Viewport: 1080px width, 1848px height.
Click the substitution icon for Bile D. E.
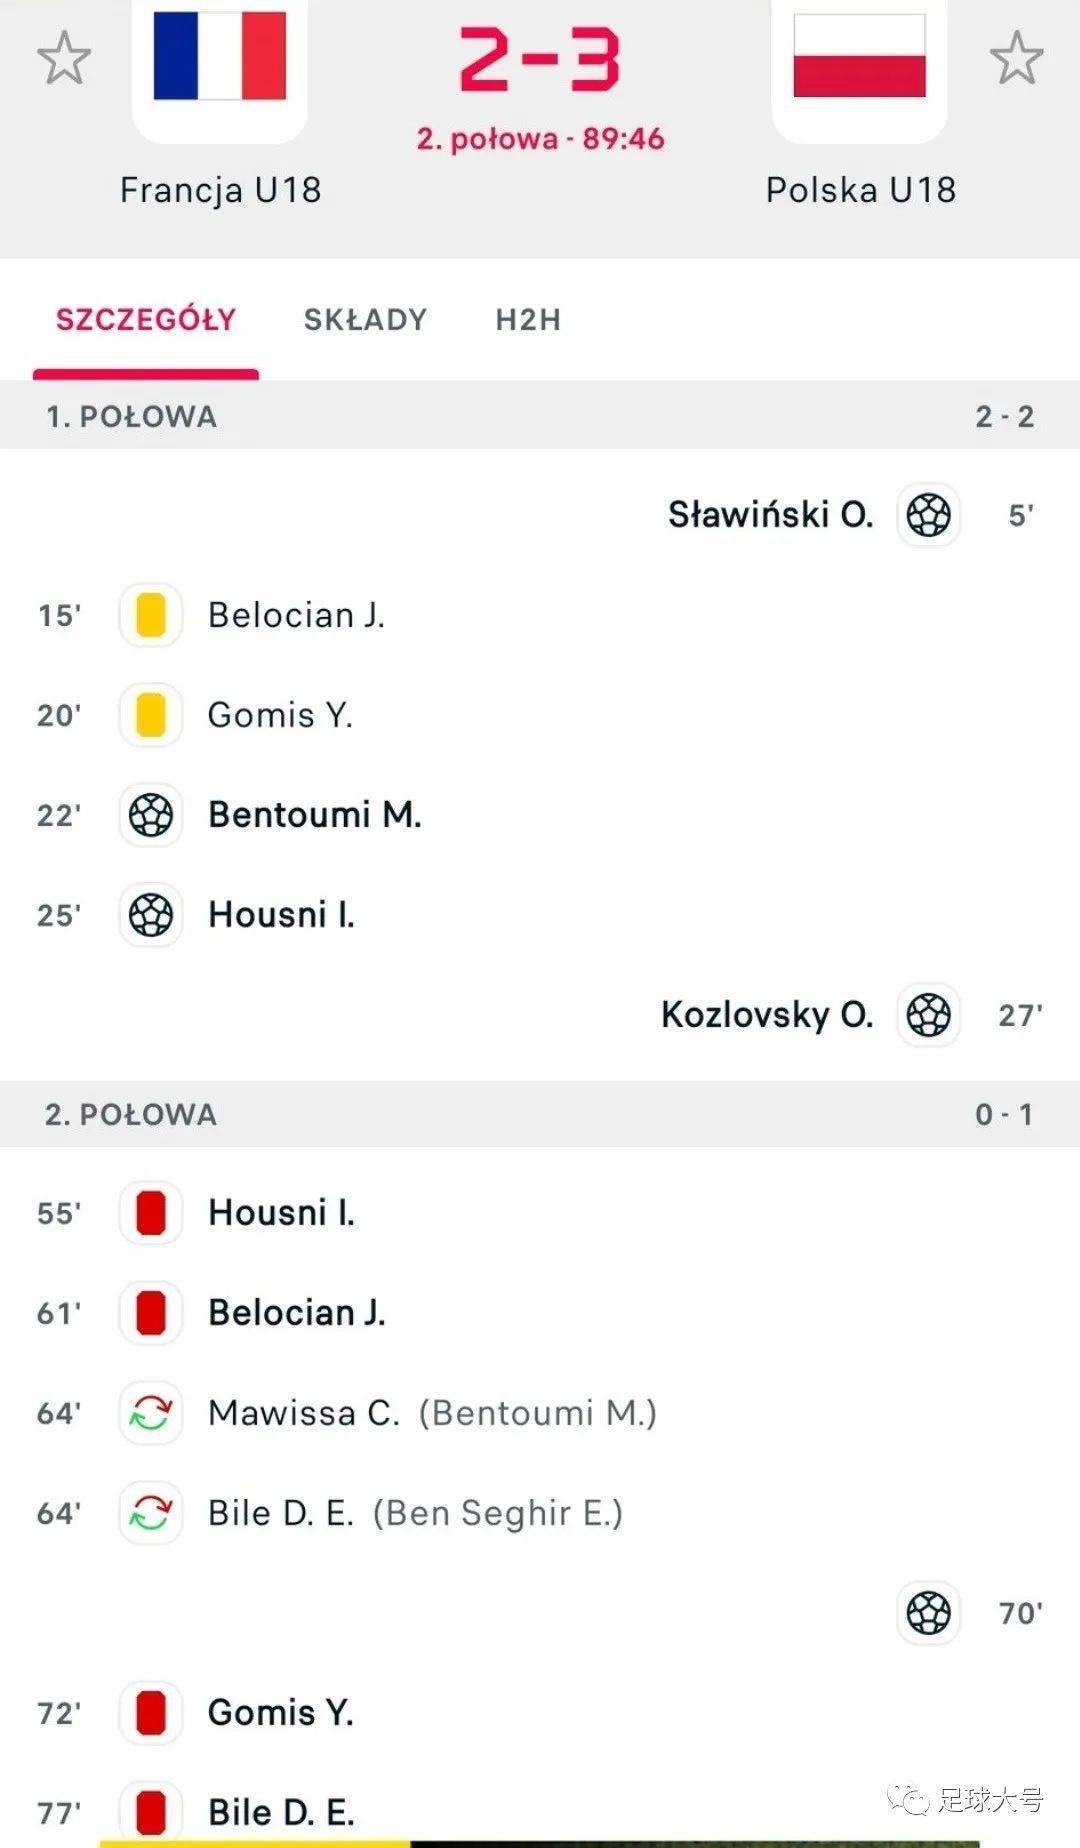click(x=151, y=1513)
